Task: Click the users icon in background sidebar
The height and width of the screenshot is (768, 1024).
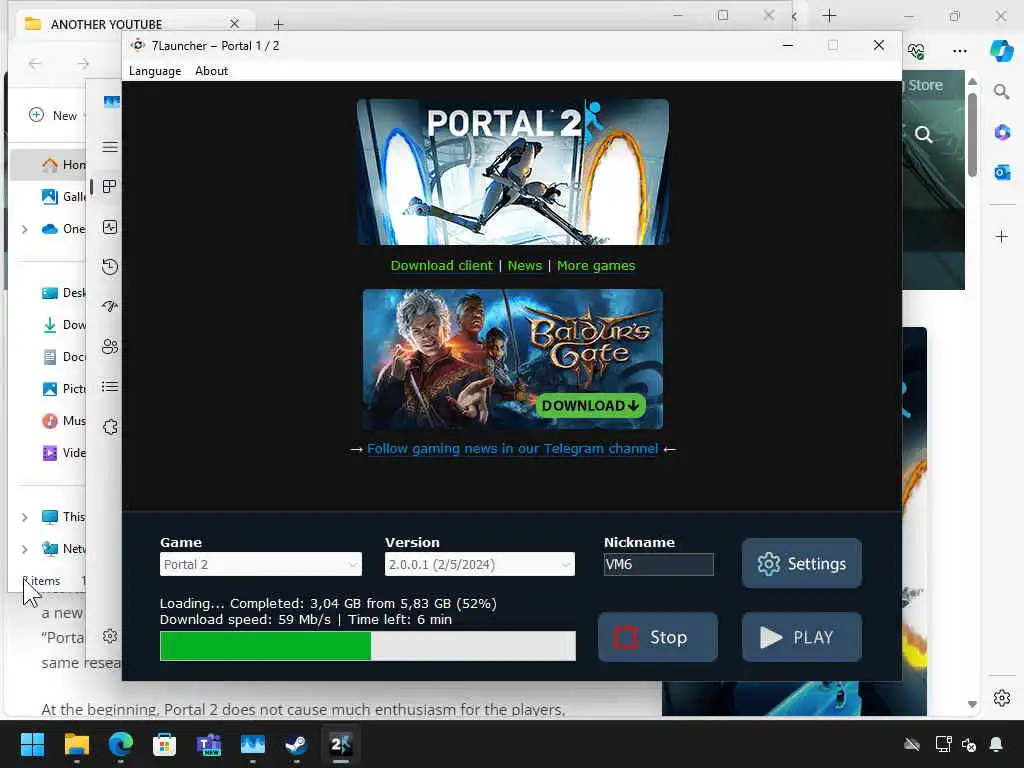Action: click(x=110, y=346)
